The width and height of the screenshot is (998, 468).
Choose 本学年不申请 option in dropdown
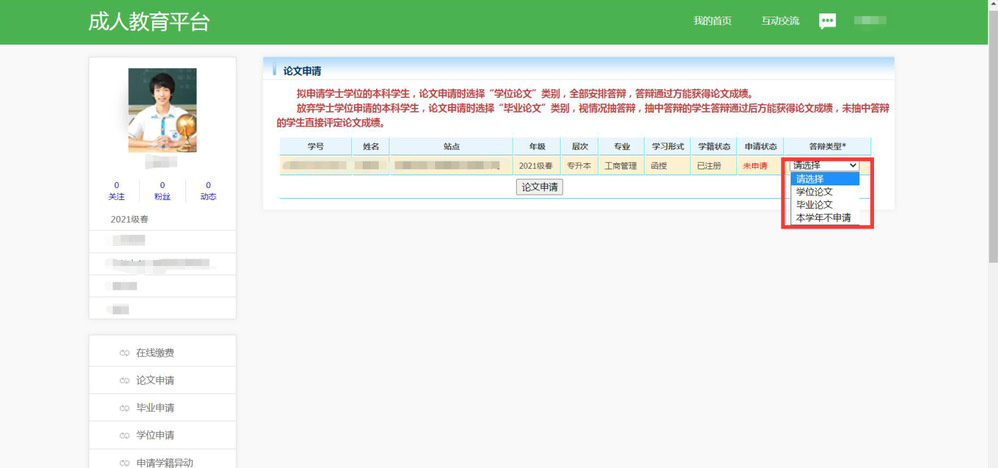[823, 218]
